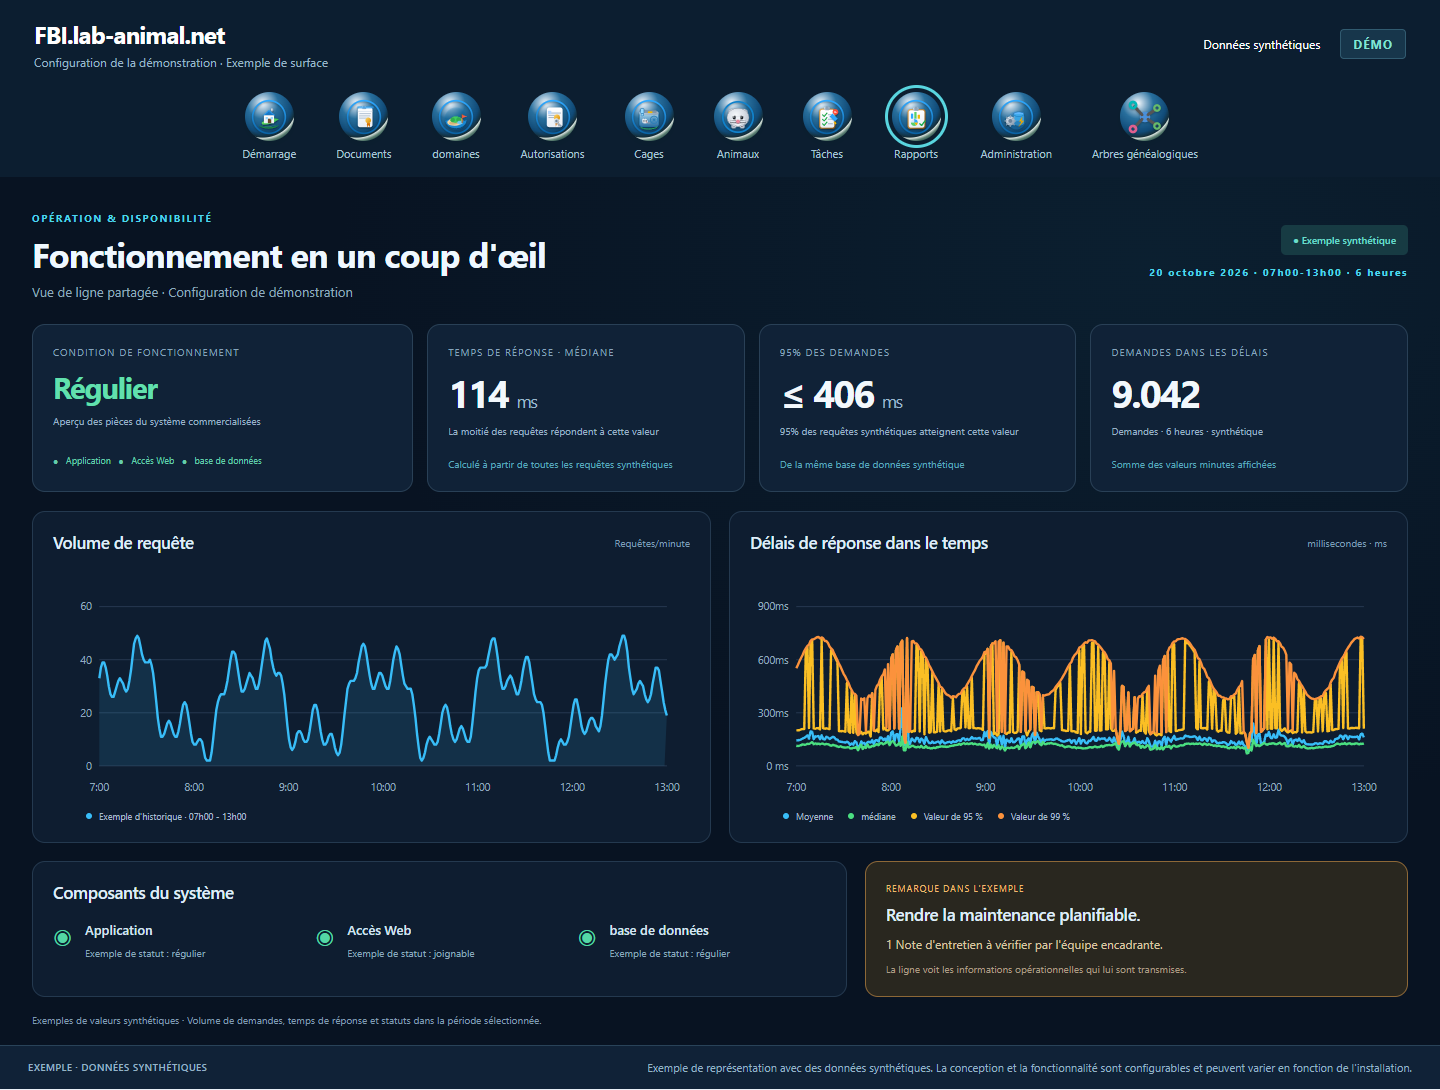The width and height of the screenshot is (1440, 1090).
Task: Open the Arbres généalogiques icon
Action: pyautogui.click(x=1144, y=117)
